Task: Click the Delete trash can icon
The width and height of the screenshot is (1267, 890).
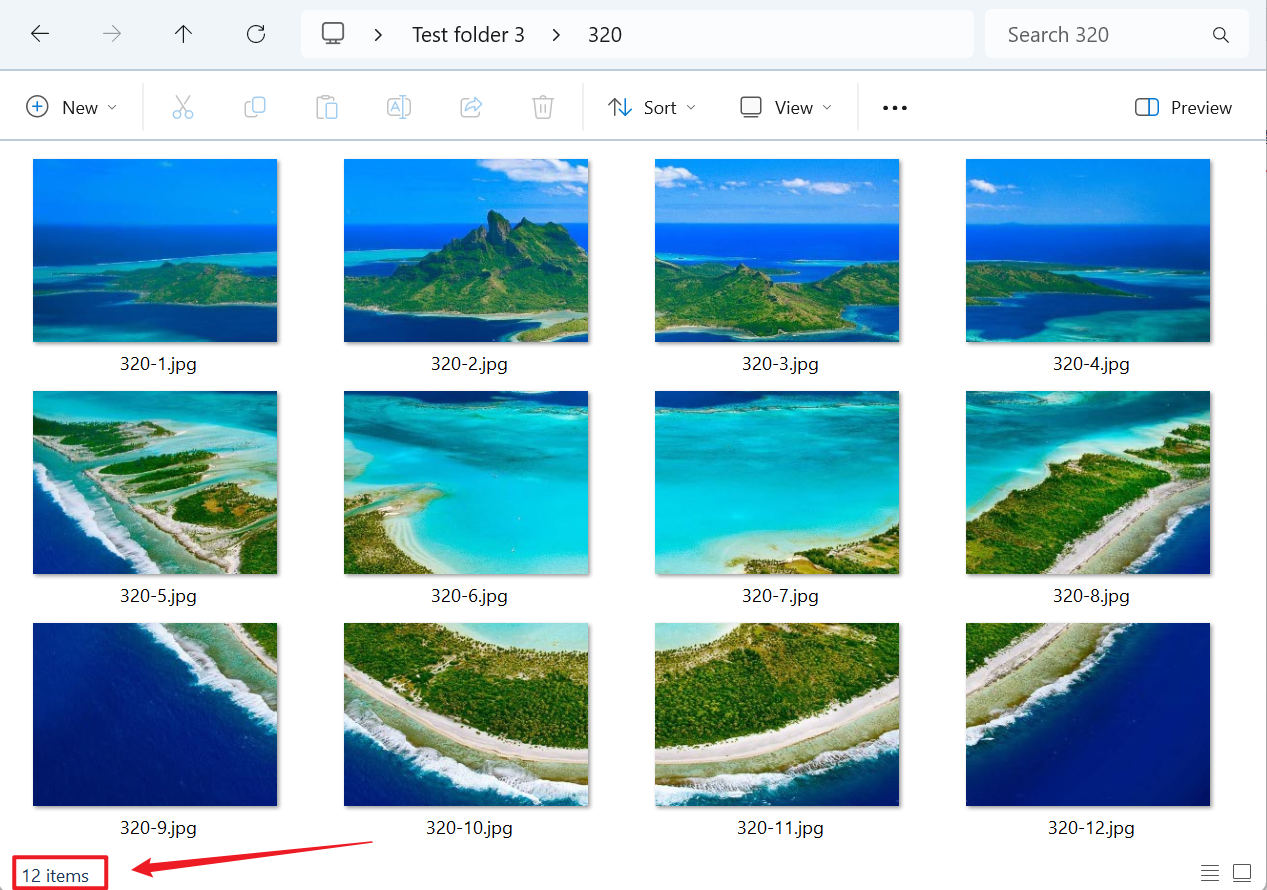Action: pyautogui.click(x=543, y=107)
